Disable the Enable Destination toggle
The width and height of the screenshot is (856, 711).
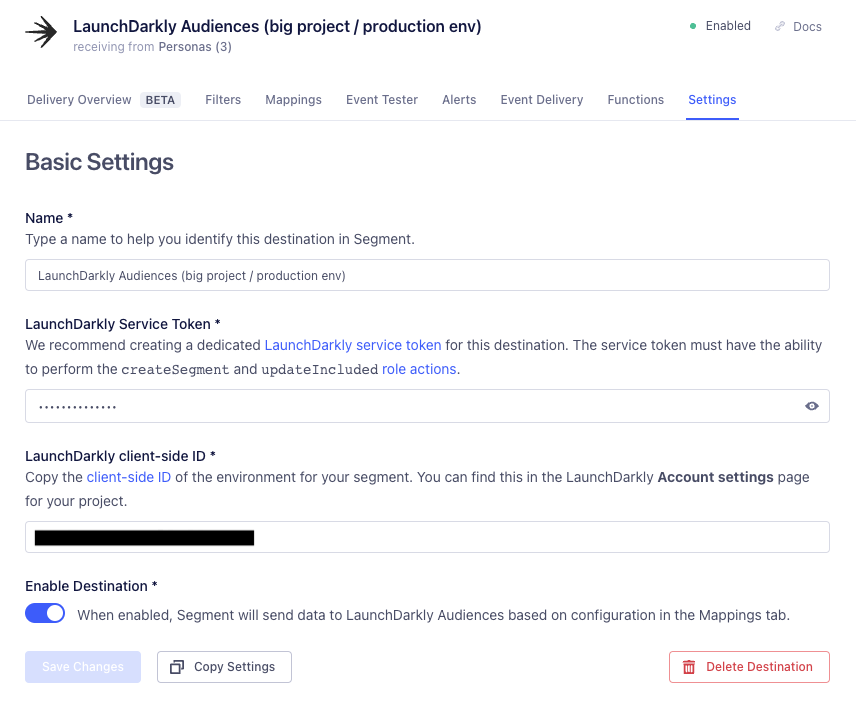pos(45,612)
